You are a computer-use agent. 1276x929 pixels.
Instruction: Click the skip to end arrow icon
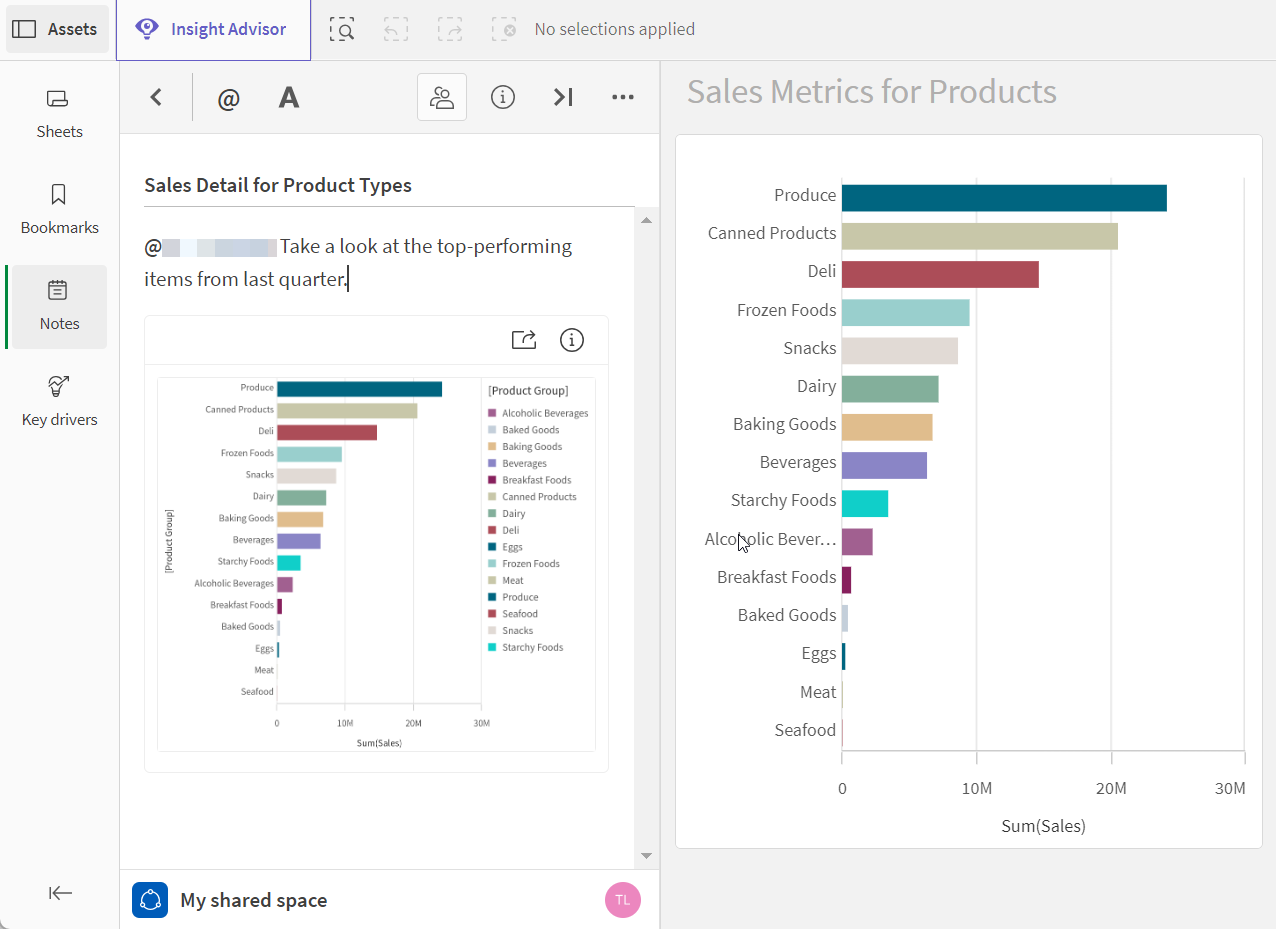[563, 97]
